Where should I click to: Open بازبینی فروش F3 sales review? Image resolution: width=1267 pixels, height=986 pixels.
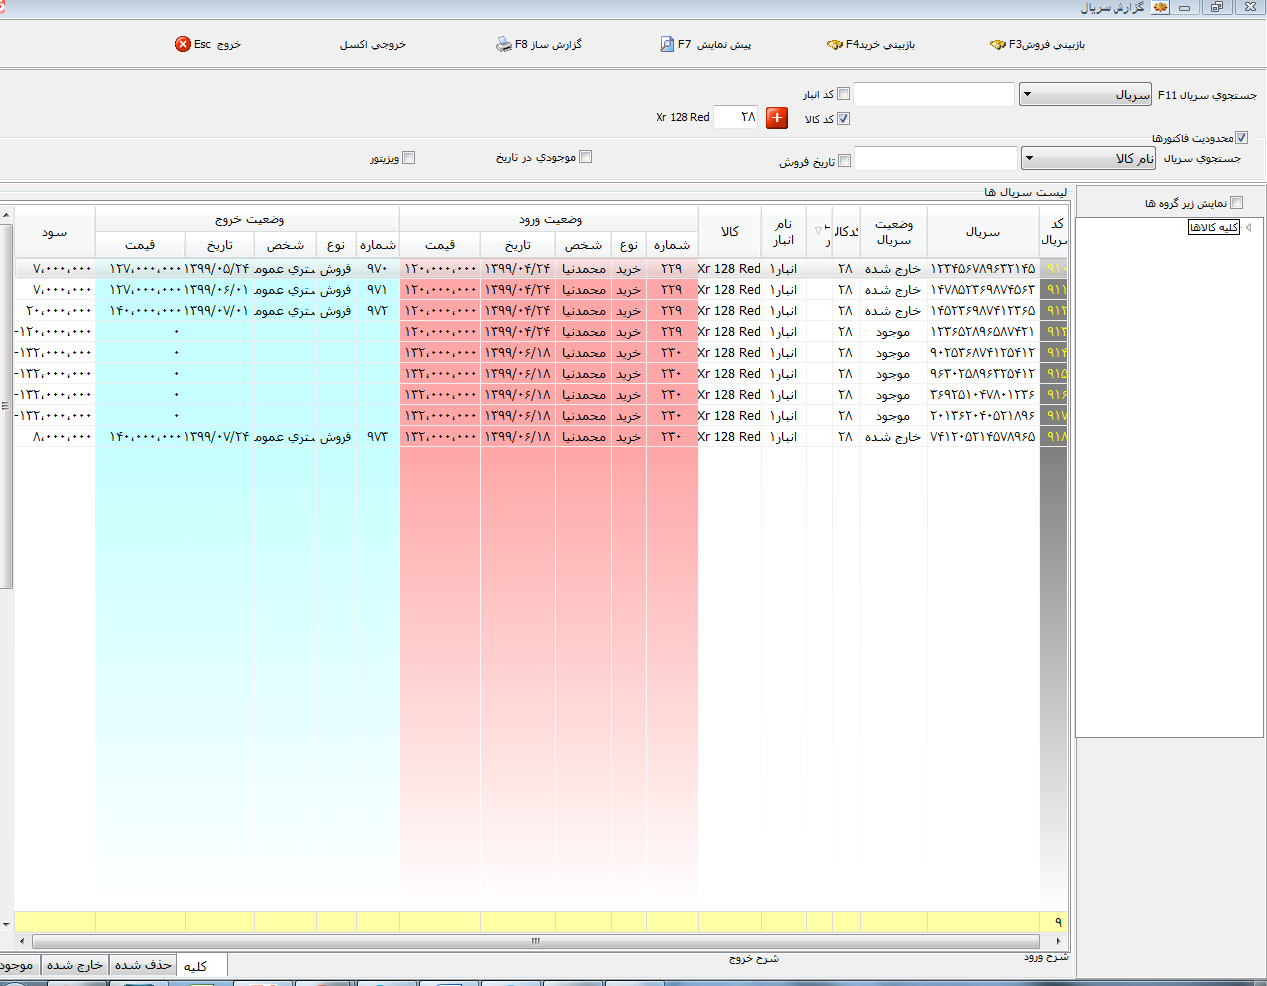(1037, 44)
